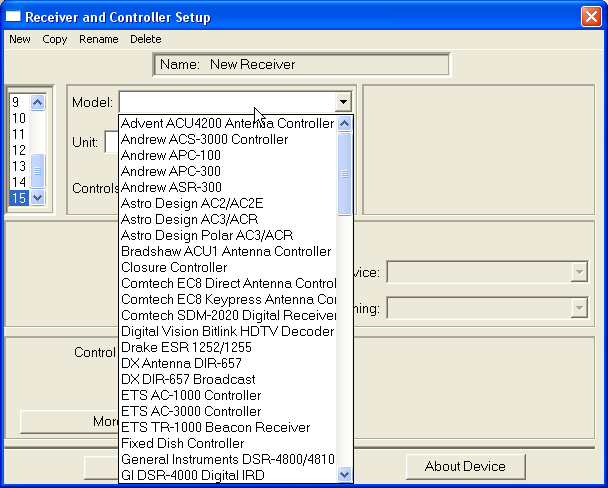
Task: Select ETS TR-1000 Beacon Receiver
Action: [x=215, y=428]
